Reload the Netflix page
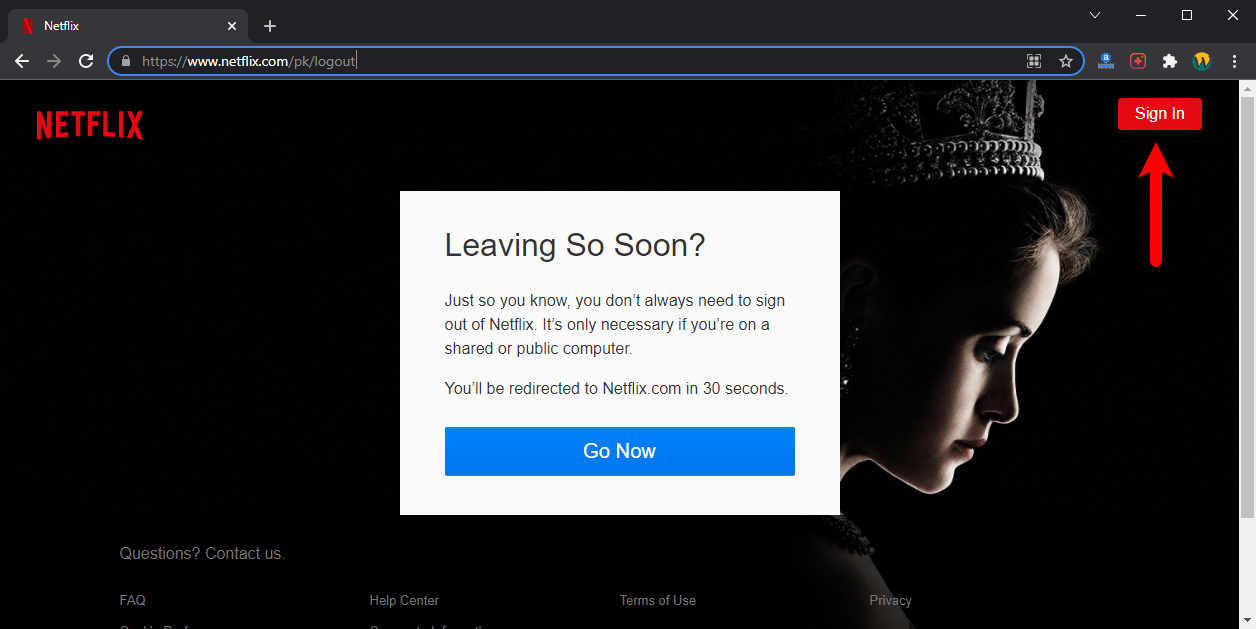 [x=86, y=61]
